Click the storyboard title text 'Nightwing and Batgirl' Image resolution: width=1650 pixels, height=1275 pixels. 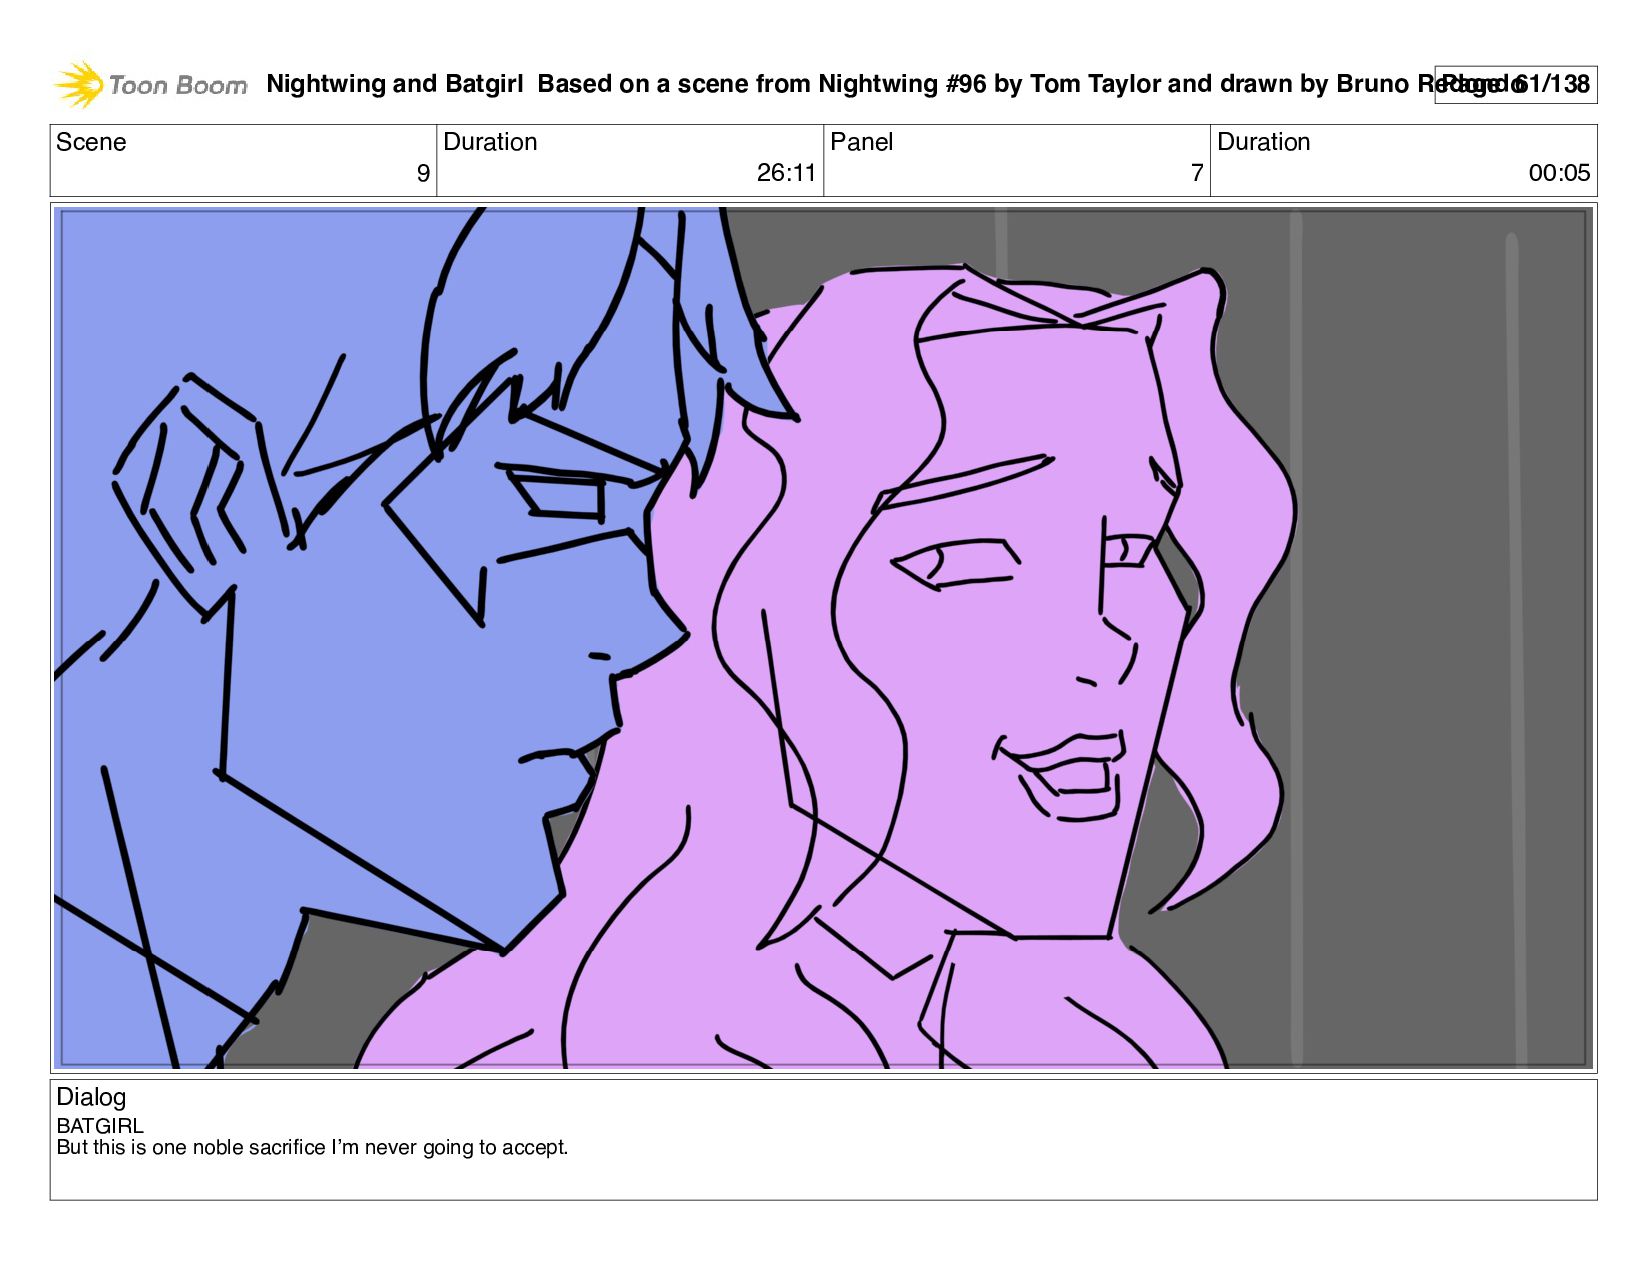[x=395, y=84]
